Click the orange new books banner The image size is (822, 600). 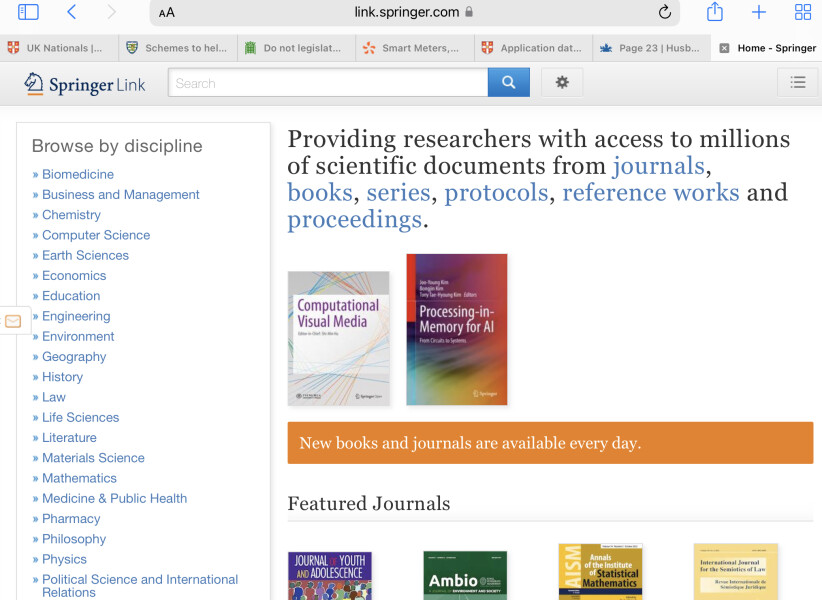[x=550, y=443]
